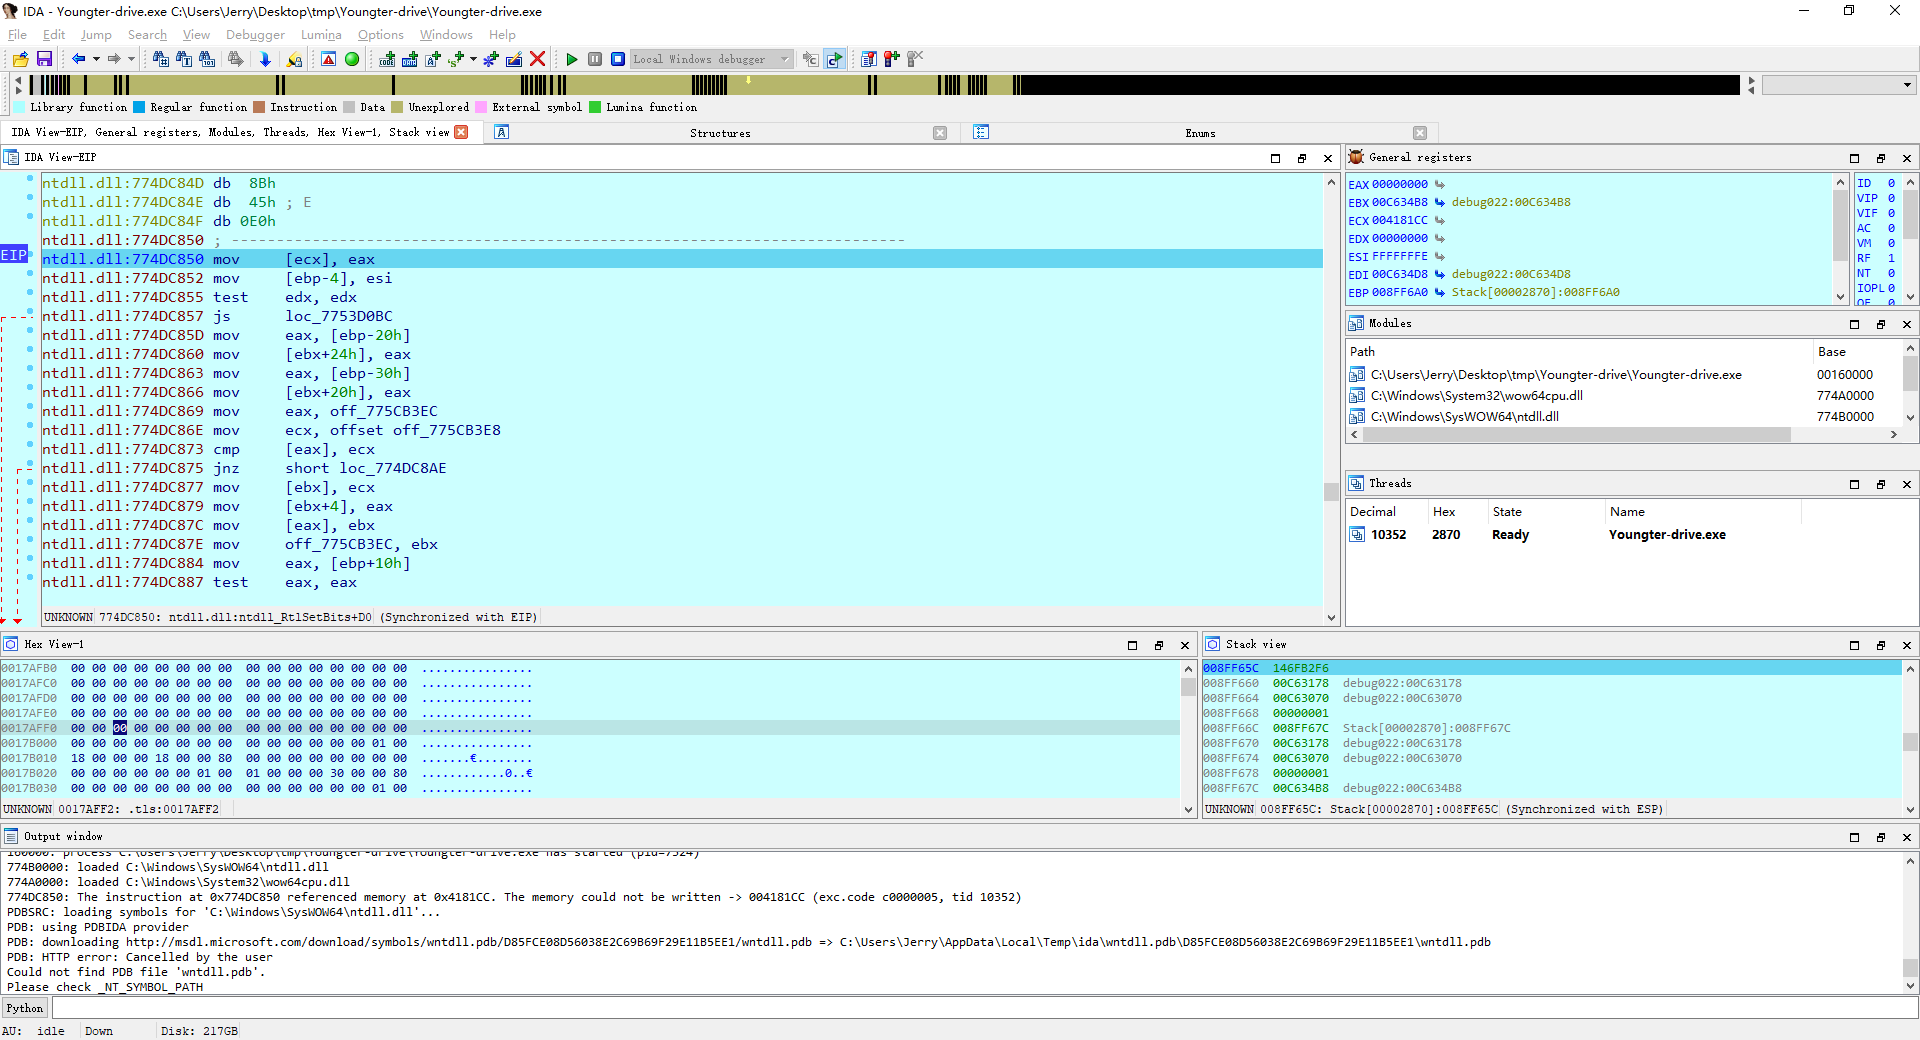Screen dimensions: 1920x1040
Task: Open the Jump menu
Action: tap(96, 35)
